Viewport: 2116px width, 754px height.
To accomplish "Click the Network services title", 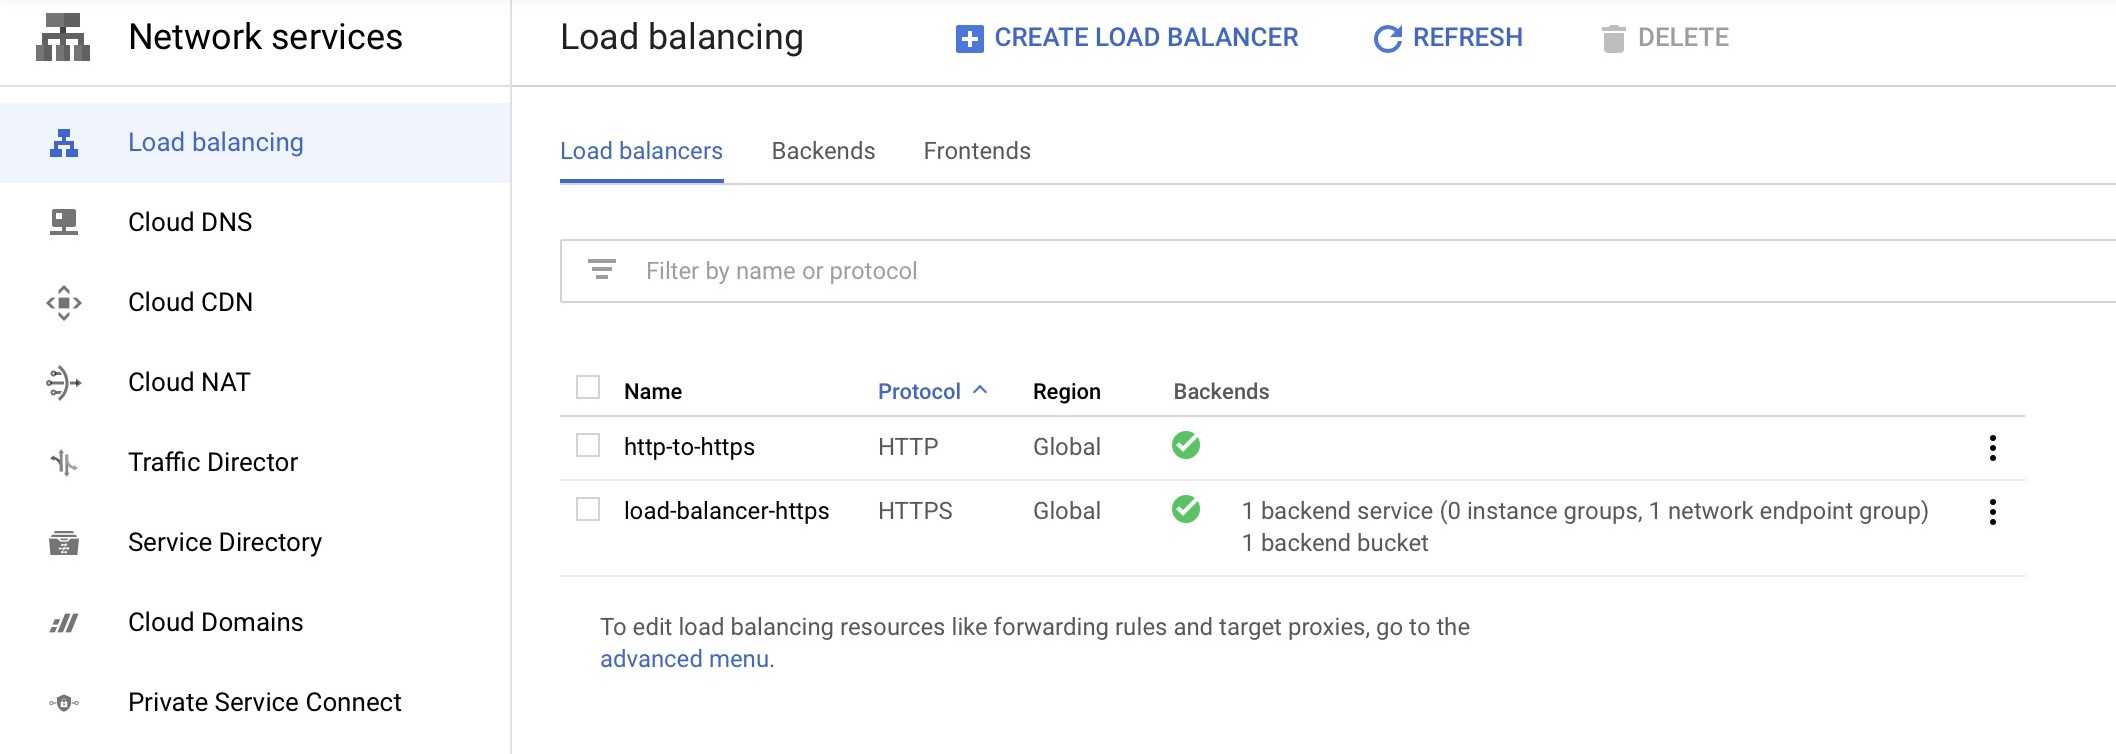I will [265, 37].
